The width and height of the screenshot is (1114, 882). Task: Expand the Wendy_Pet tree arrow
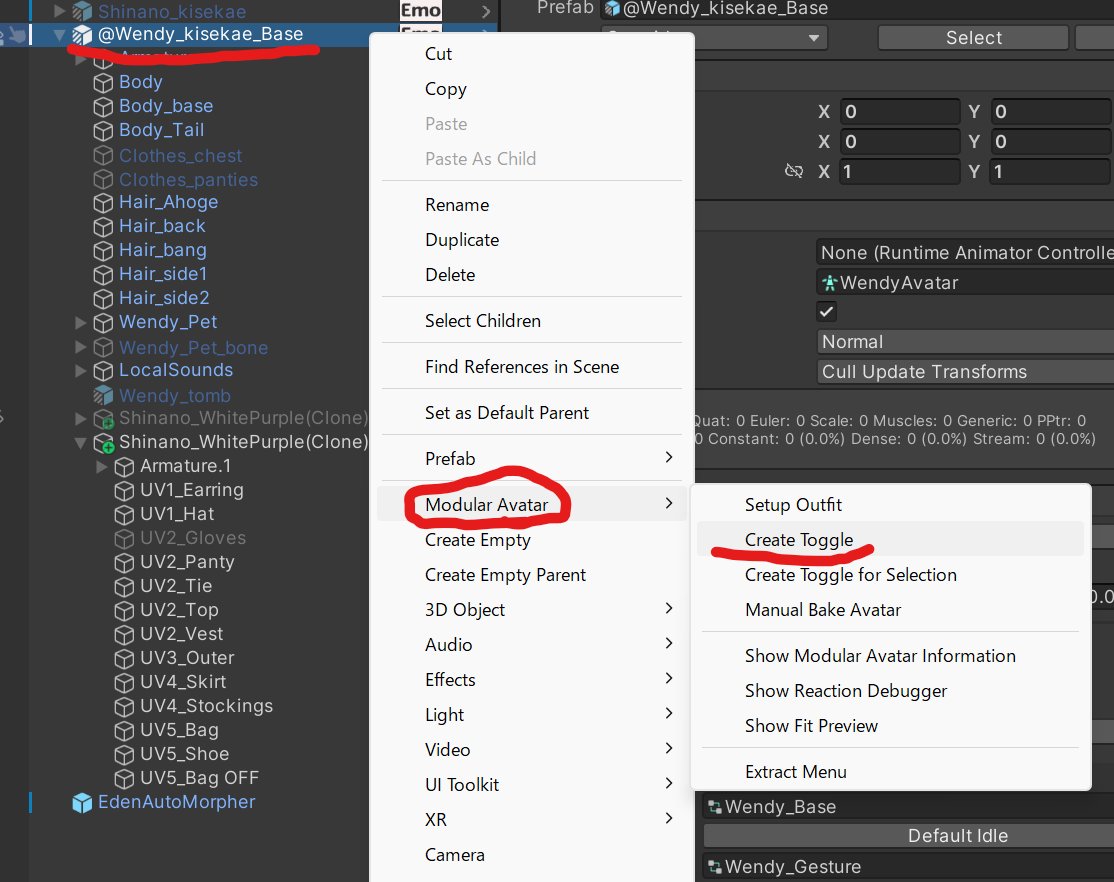tap(81, 323)
